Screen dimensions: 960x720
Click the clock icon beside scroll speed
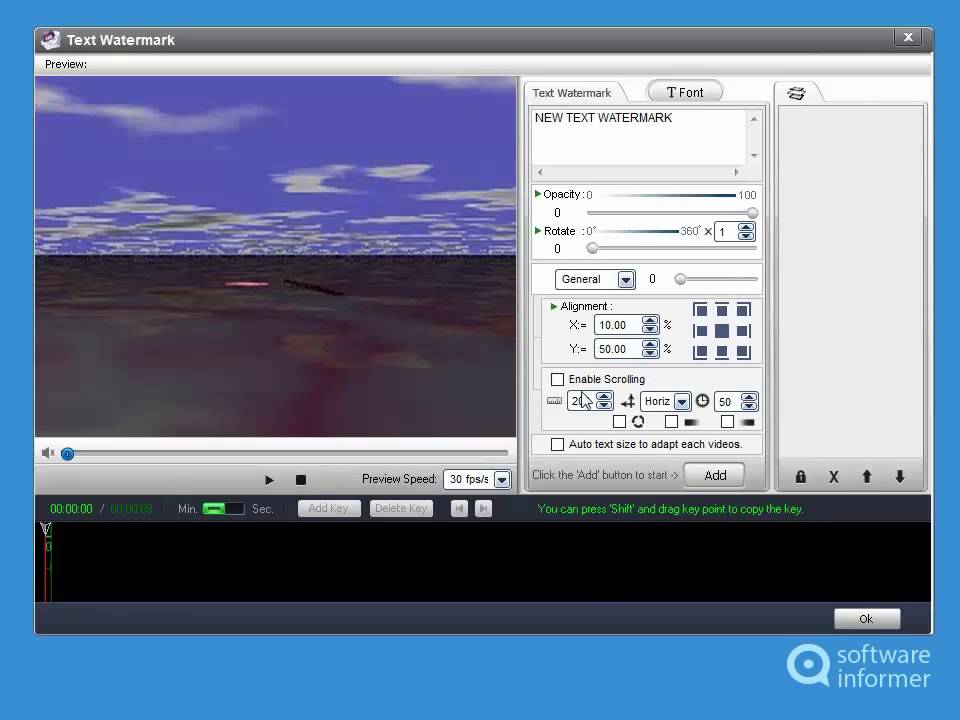[x=702, y=401]
